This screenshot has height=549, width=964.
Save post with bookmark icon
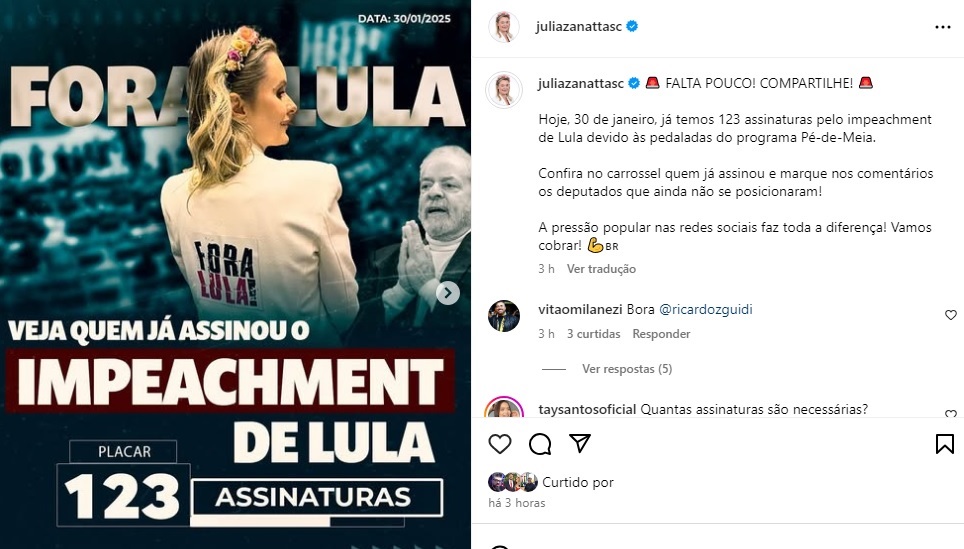click(x=944, y=443)
